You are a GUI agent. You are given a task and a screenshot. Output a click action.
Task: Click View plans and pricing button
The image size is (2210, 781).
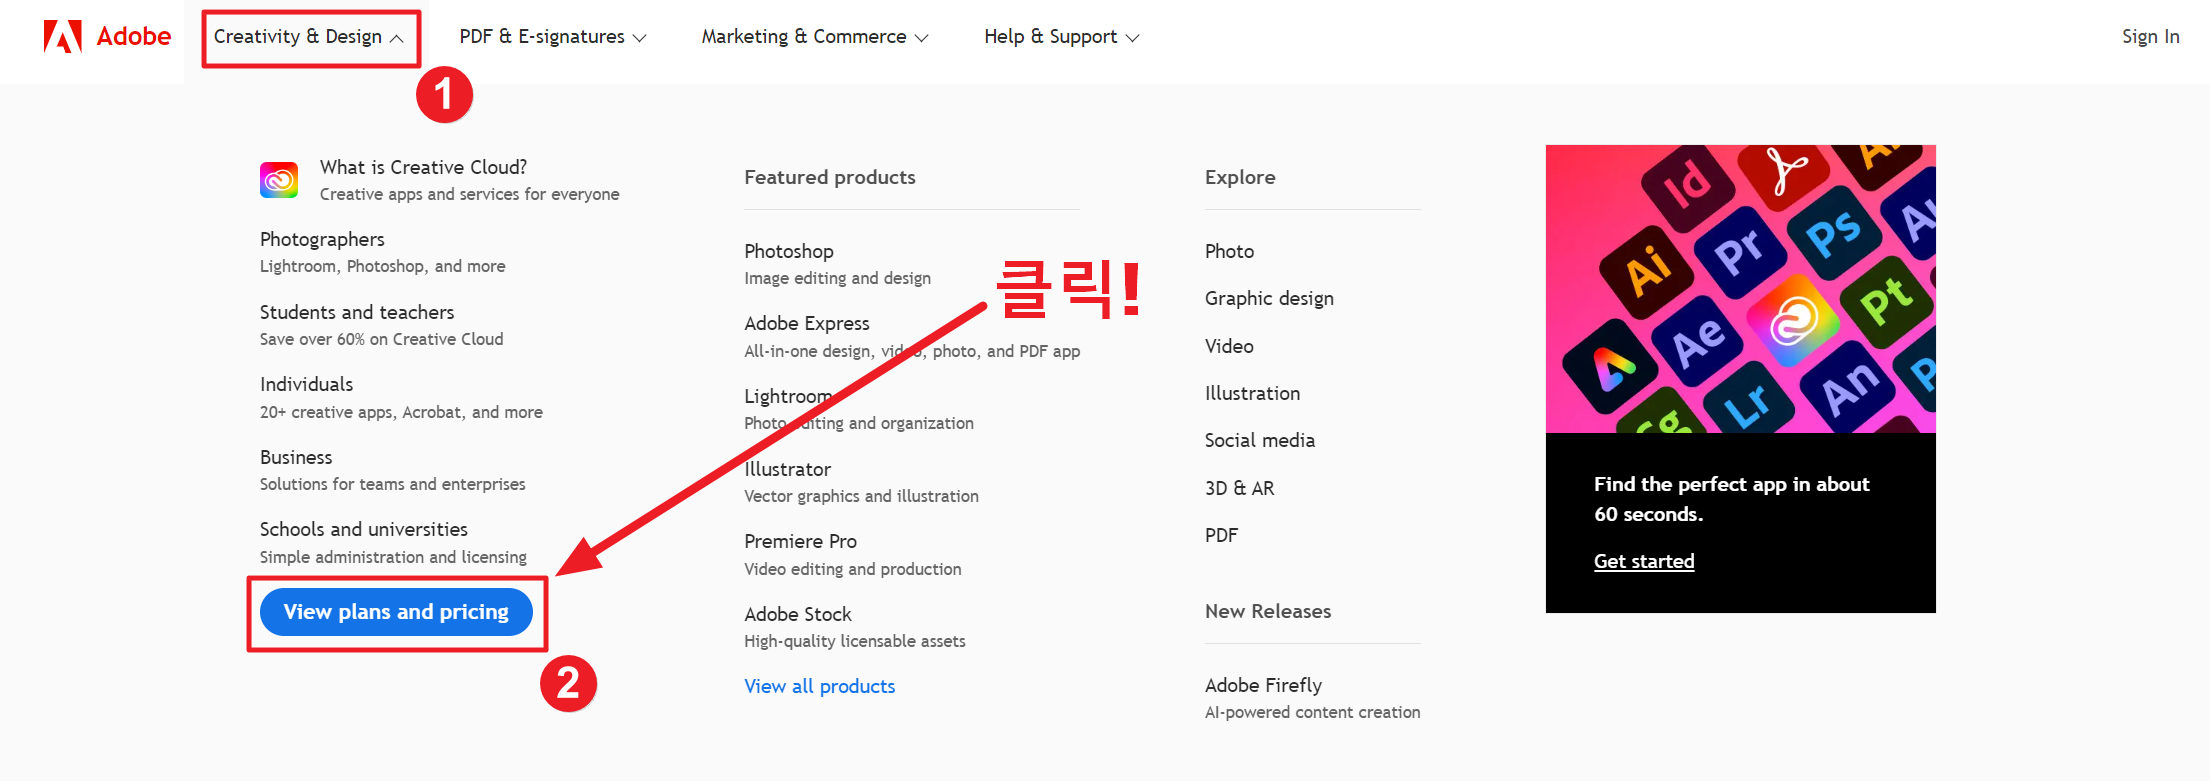396,612
